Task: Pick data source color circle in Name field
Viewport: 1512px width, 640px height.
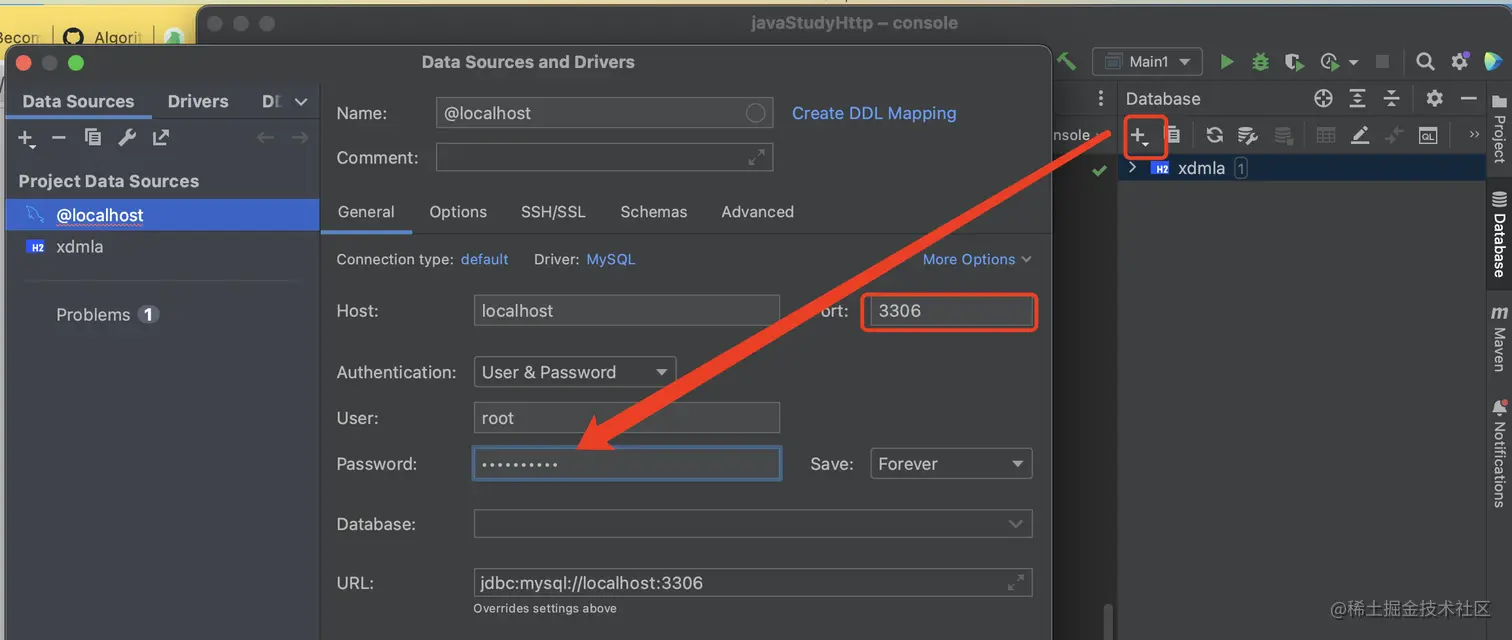Action: [x=756, y=113]
